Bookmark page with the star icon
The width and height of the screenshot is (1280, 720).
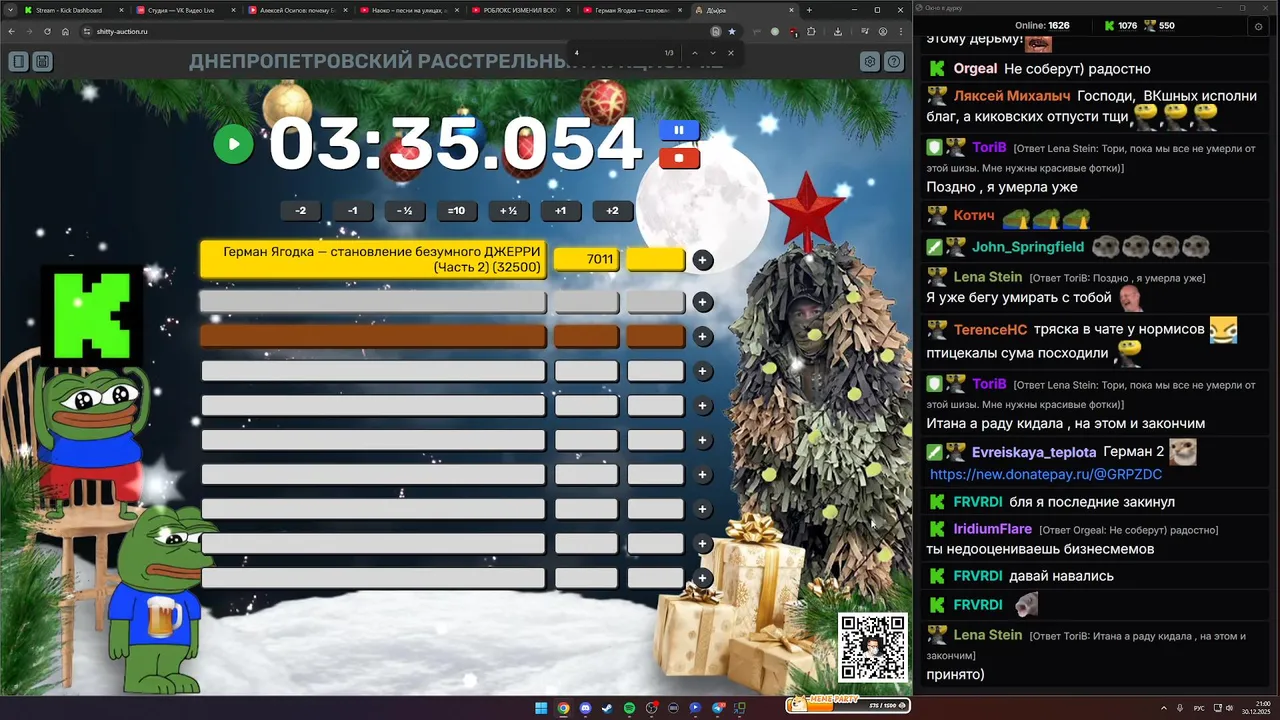(x=732, y=31)
